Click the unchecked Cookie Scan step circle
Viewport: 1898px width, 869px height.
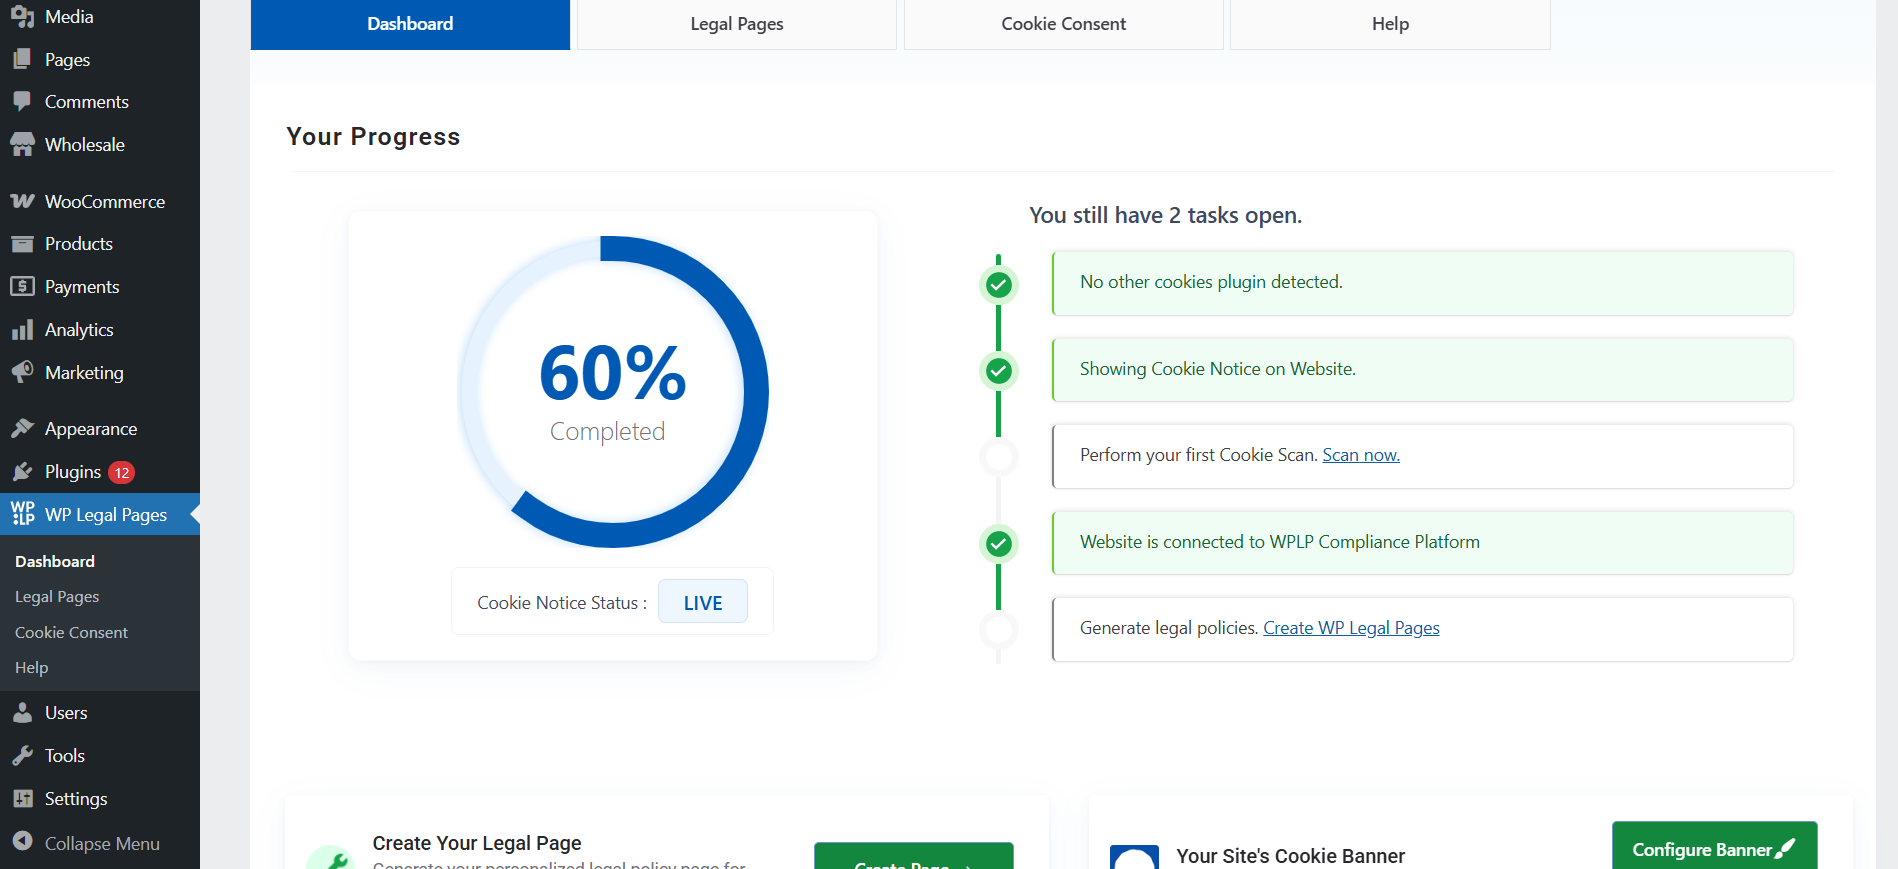(998, 457)
